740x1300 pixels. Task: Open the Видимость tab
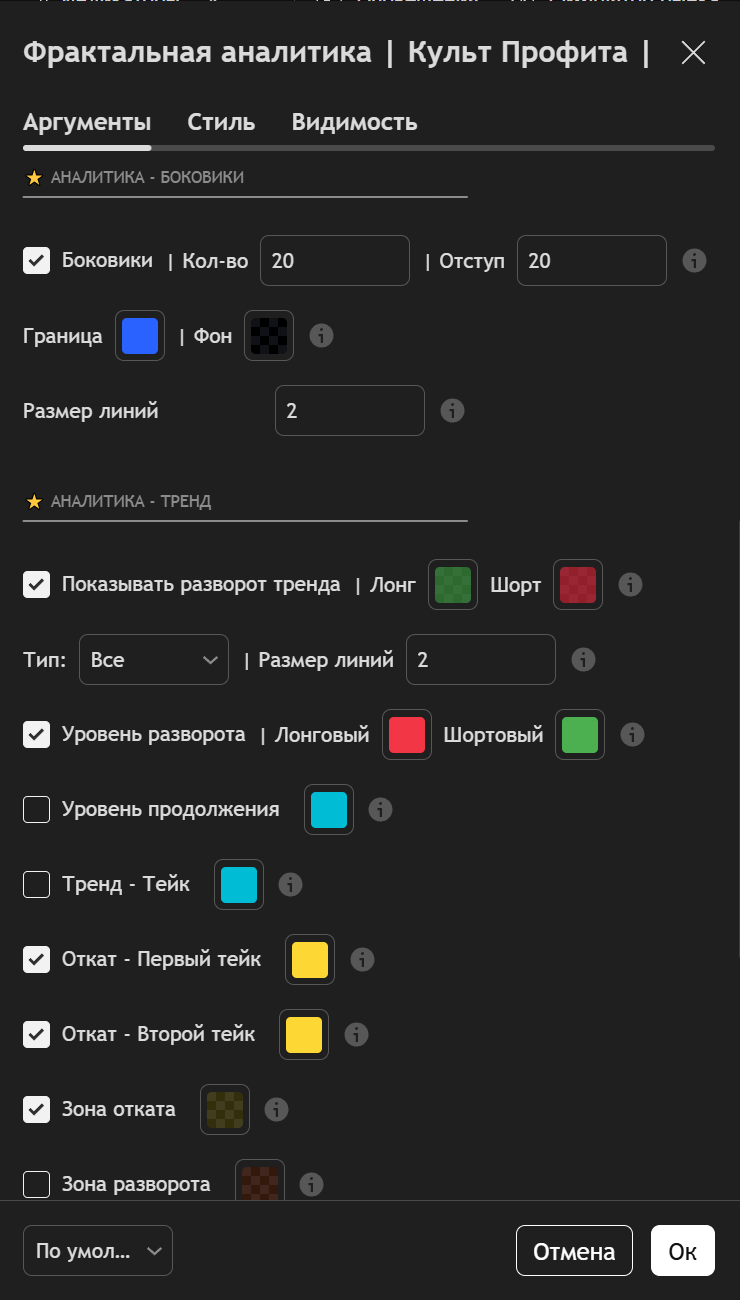pos(354,123)
